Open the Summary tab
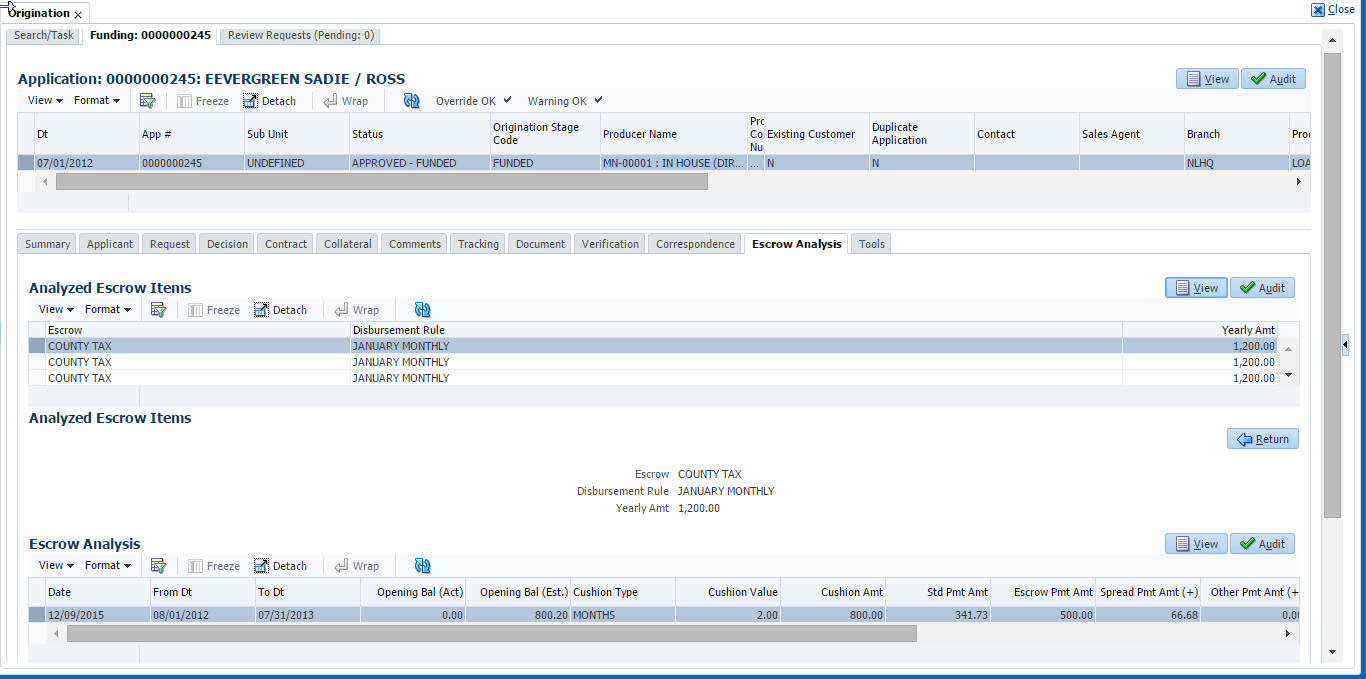Image resolution: width=1366 pixels, height=679 pixels. tap(48, 244)
